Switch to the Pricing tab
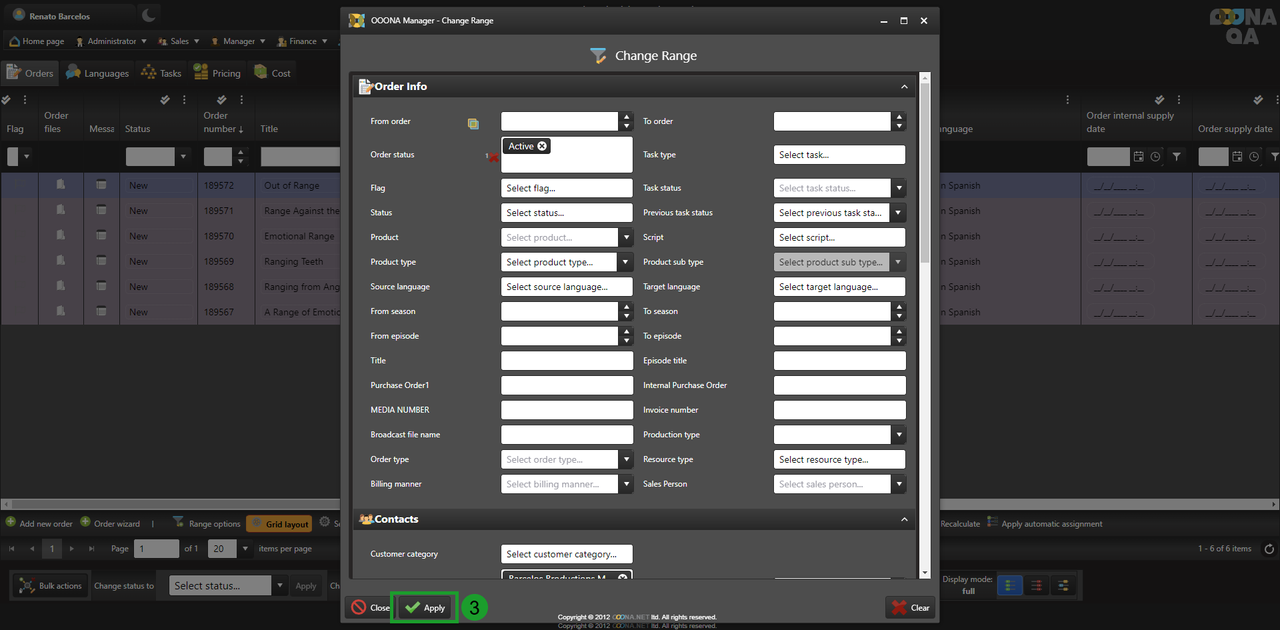The width and height of the screenshot is (1280, 630). (217, 73)
